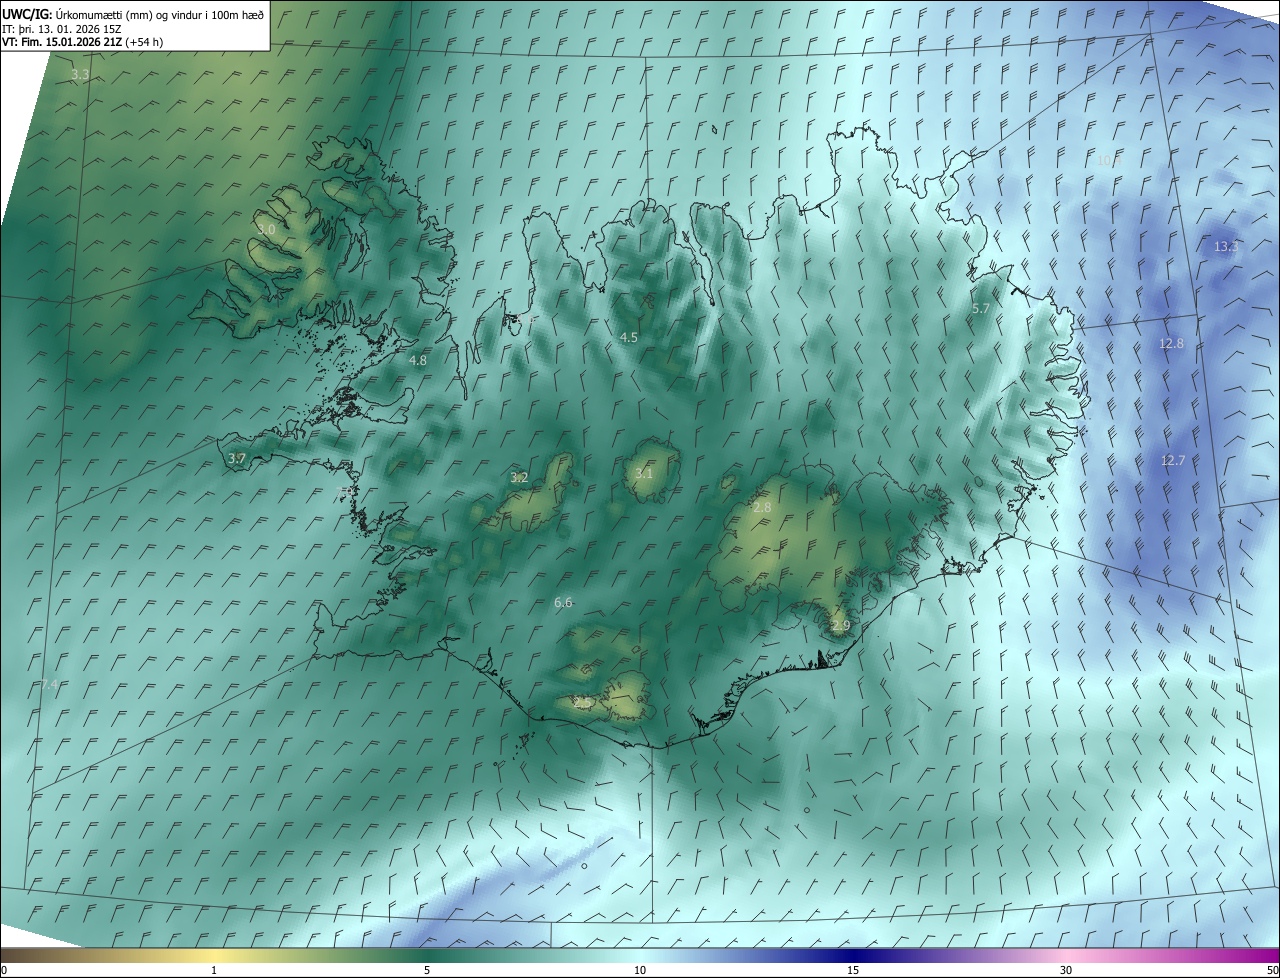Click the color scale tick label '5'

(427, 970)
